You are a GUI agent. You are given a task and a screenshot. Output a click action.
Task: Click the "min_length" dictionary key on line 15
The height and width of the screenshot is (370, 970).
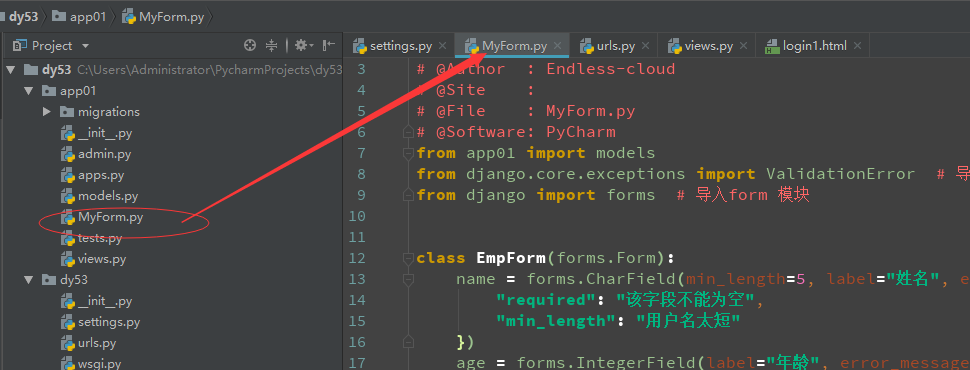[556, 321]
